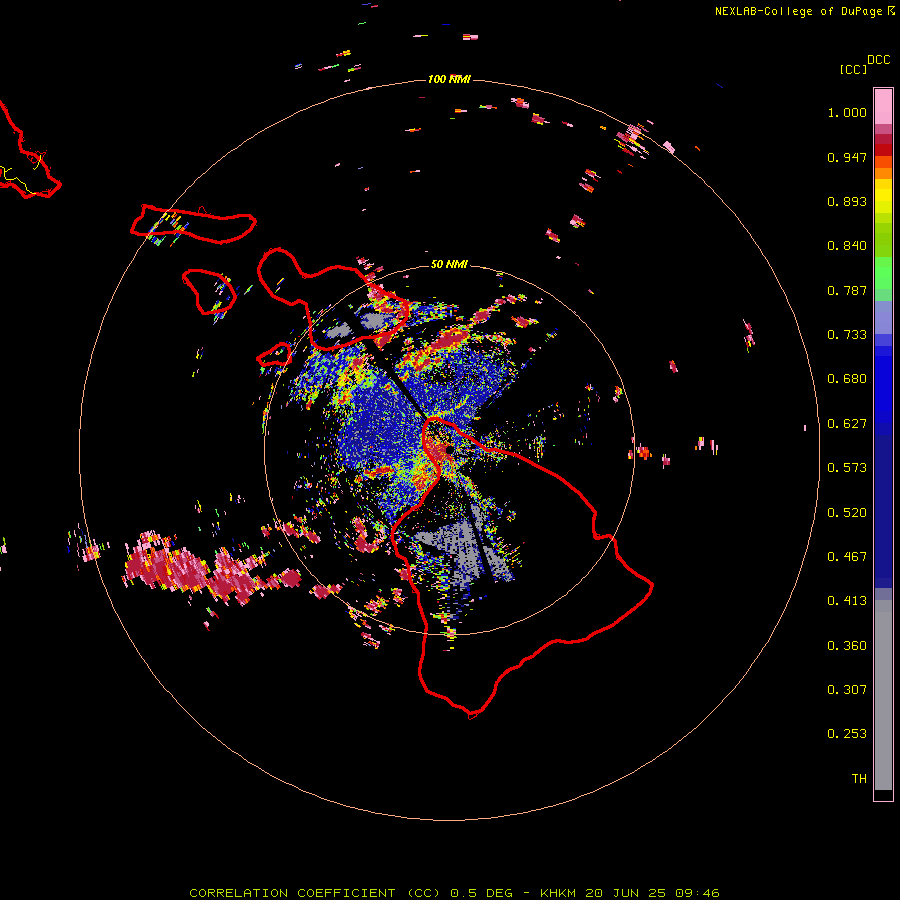
Task: Click the [CC] units label
Action: pyautogui.click(x=853, y=69)
